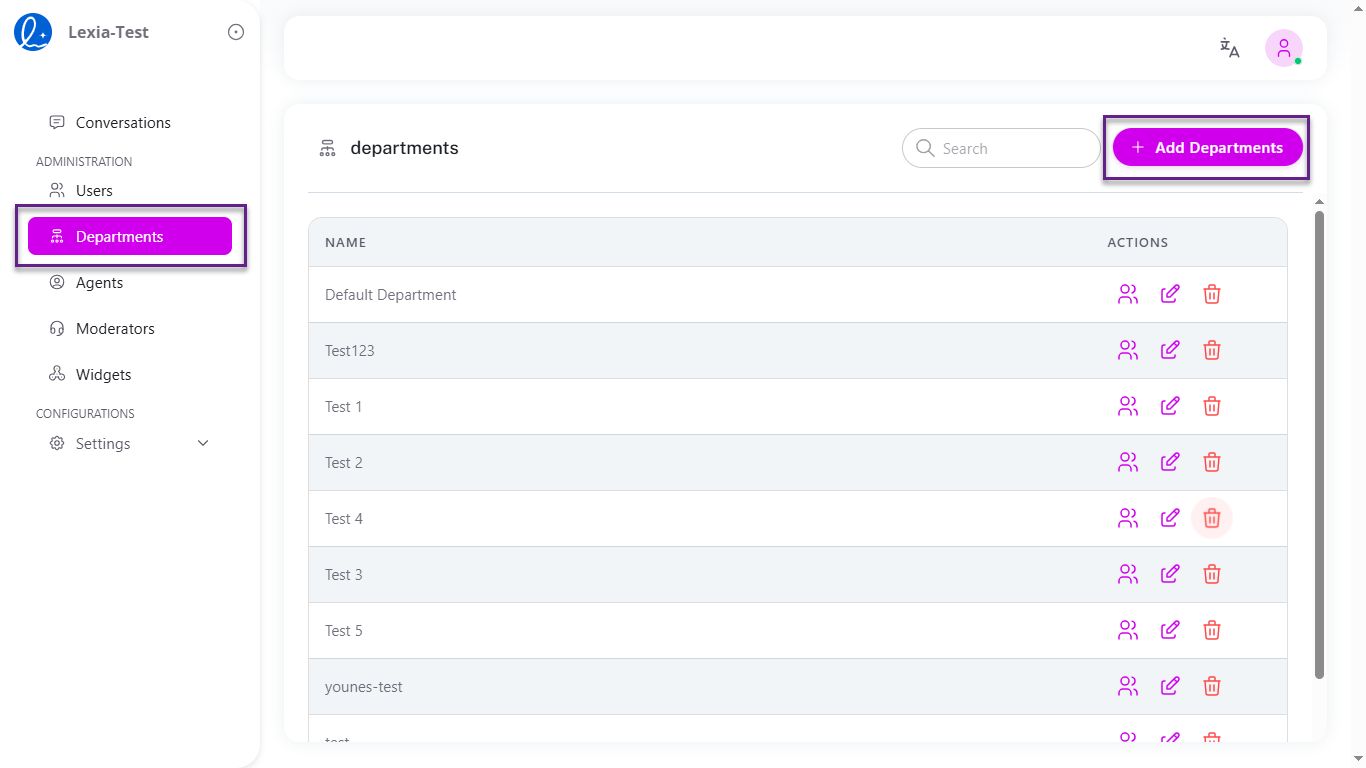Select Users under Administration

(94, 190)
